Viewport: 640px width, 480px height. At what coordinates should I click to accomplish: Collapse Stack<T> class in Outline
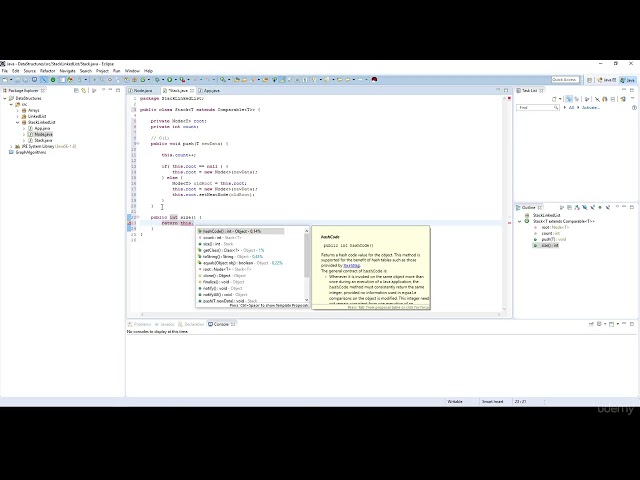pos(520,221)
